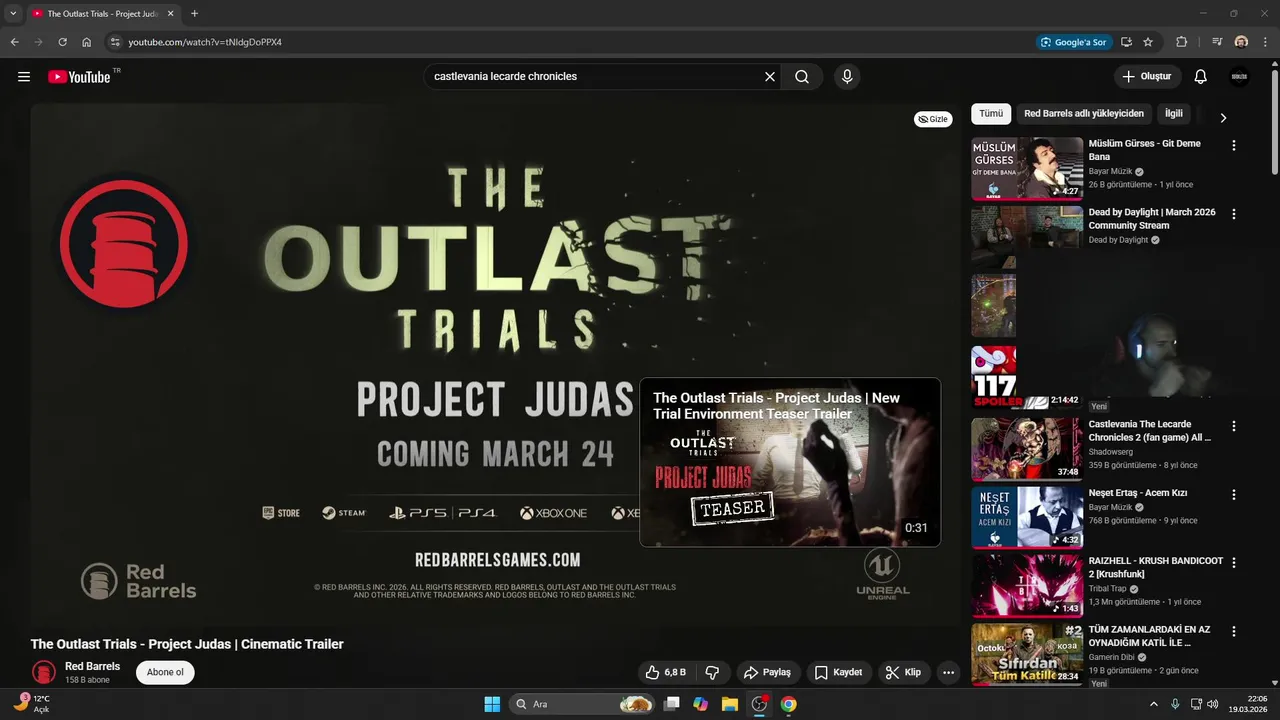Open the taskbar weather widget showing 12°C

click(x=30, y=704)
